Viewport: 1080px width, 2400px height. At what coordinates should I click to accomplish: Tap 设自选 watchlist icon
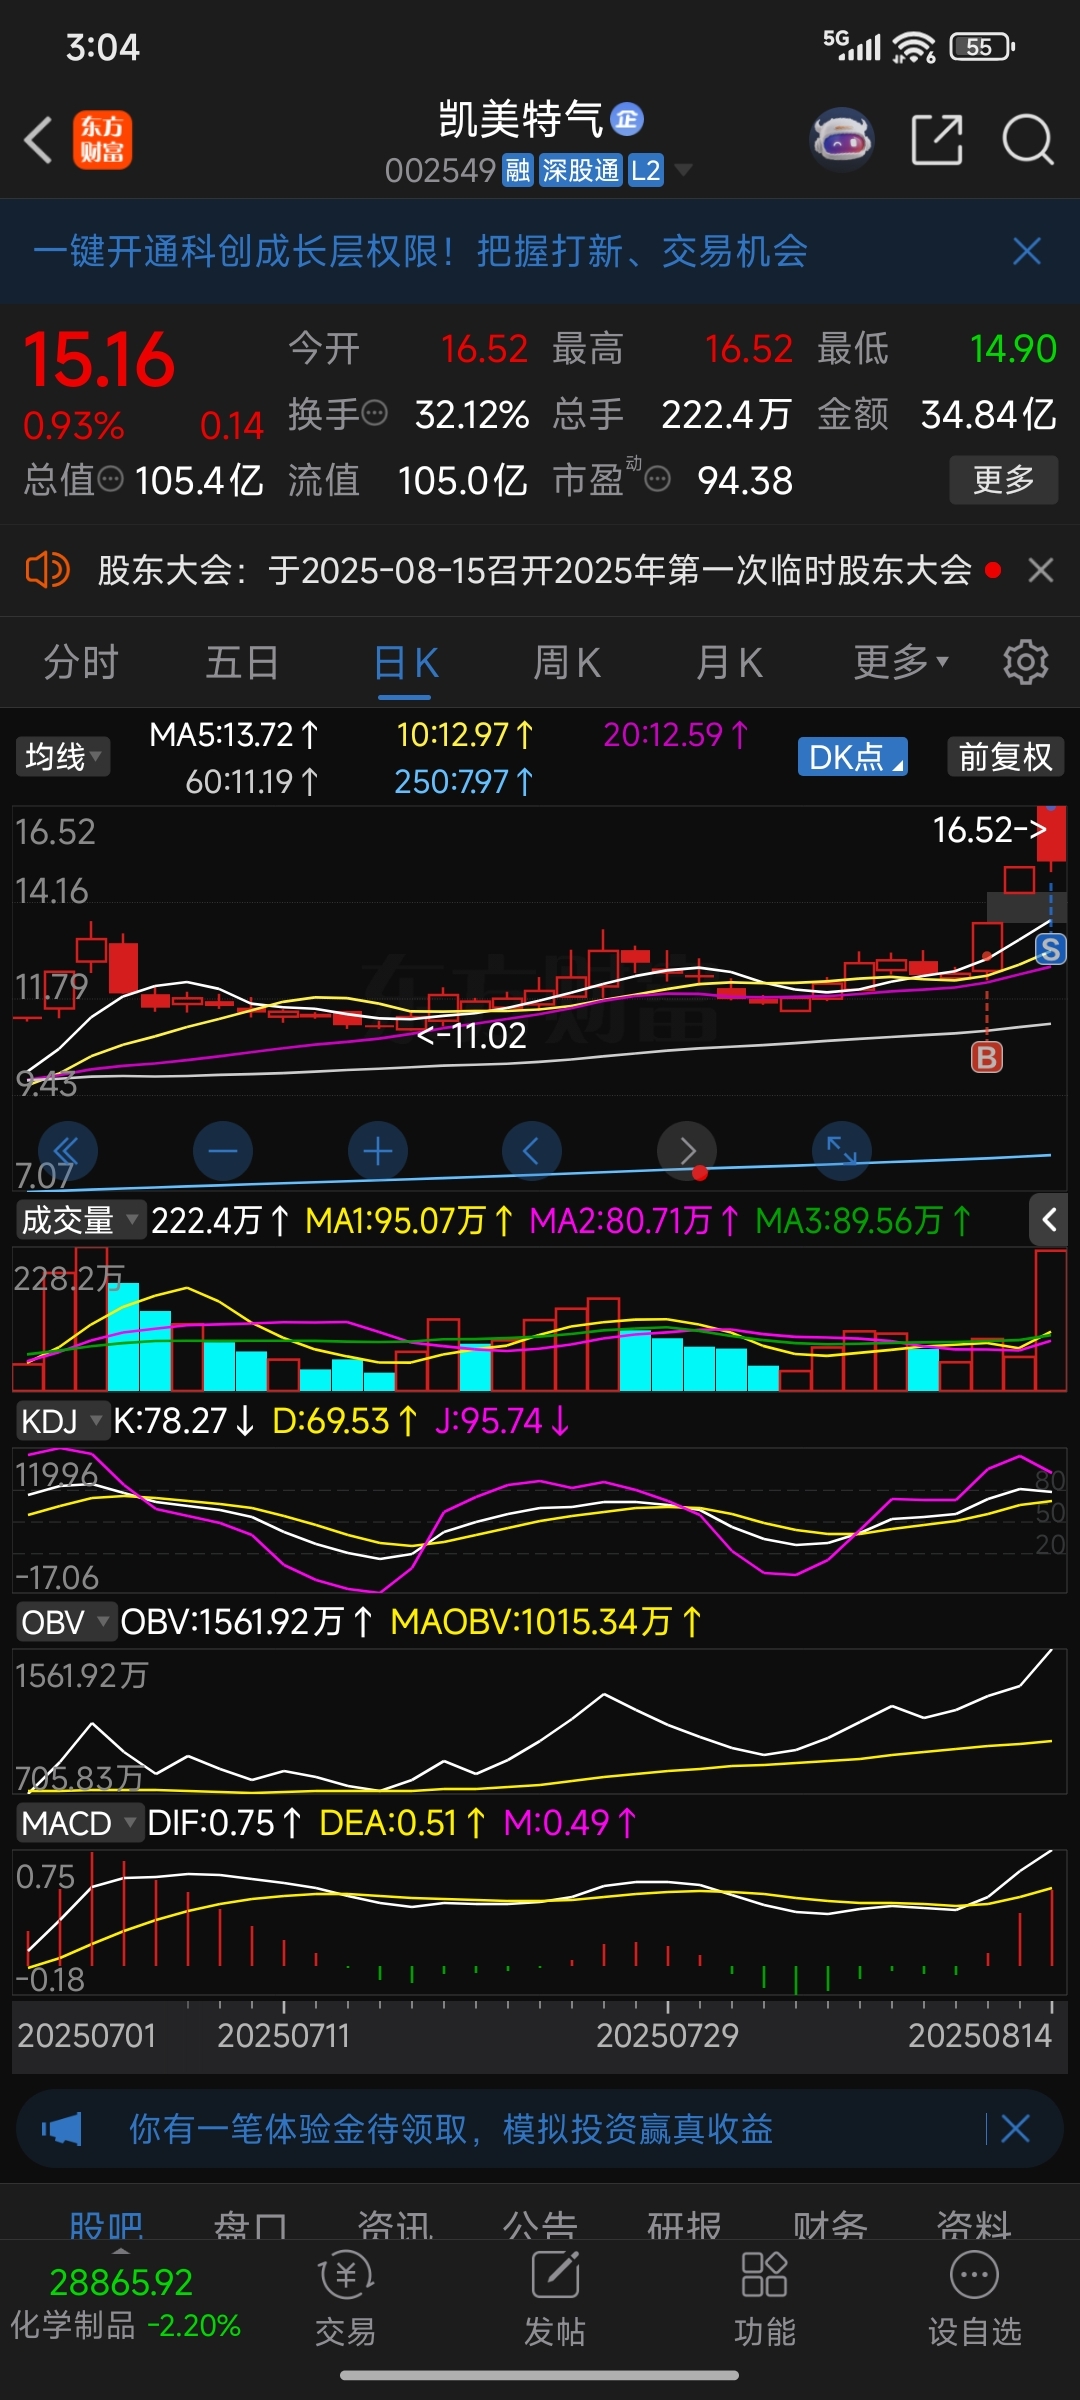(x=975, y=2300)
